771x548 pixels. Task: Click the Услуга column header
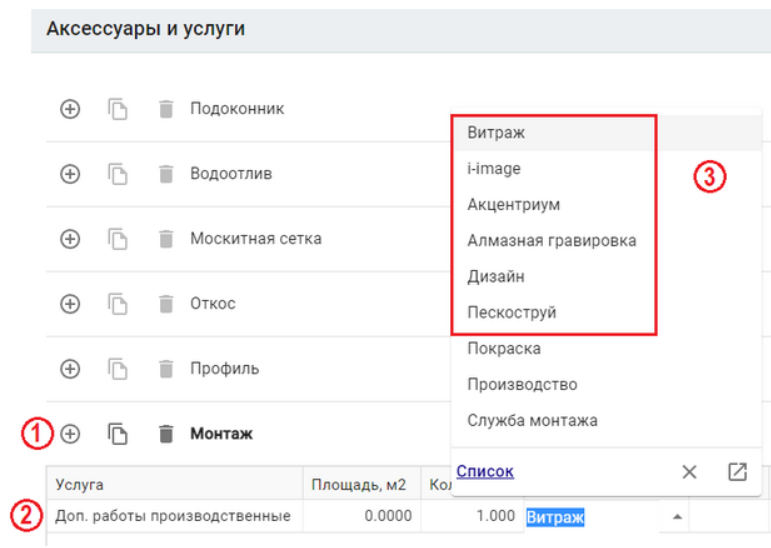tap(175, 484)
